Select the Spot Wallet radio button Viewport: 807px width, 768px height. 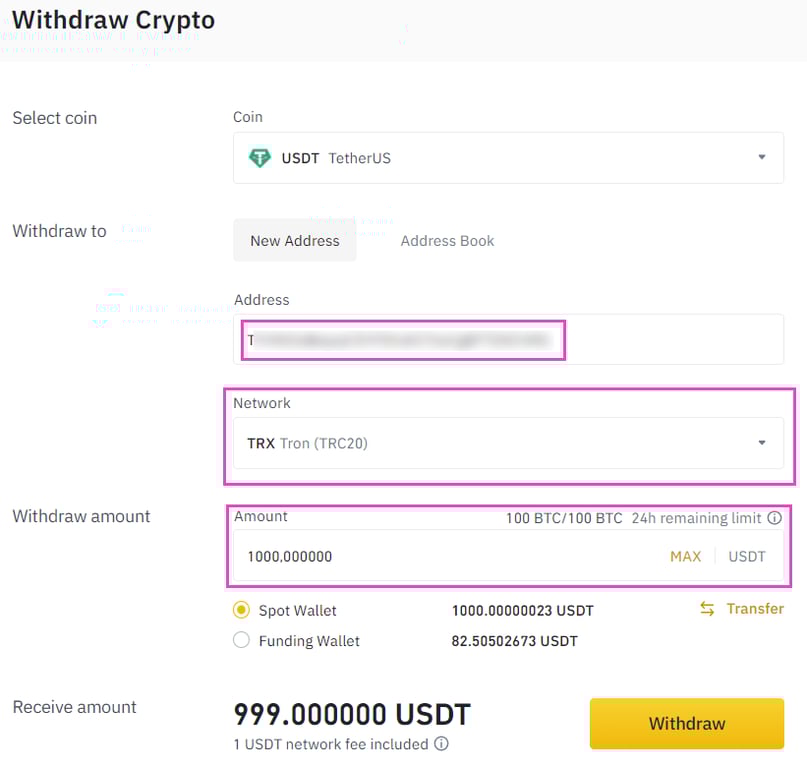[x=240, y=610]
